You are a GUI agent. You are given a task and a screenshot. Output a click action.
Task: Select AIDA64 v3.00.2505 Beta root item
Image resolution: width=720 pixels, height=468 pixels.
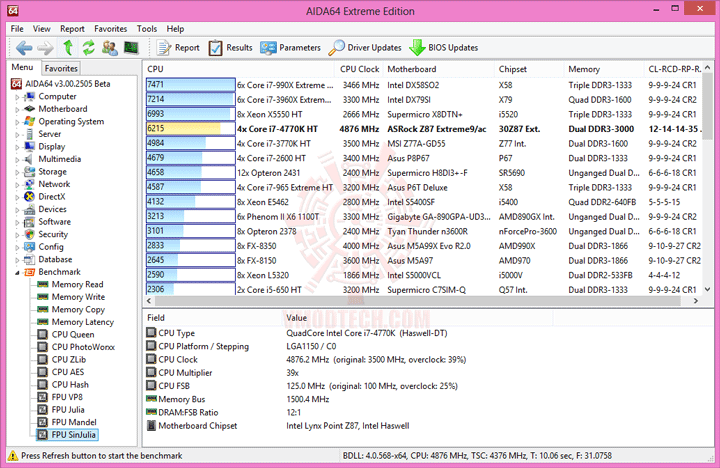(60, 84)
